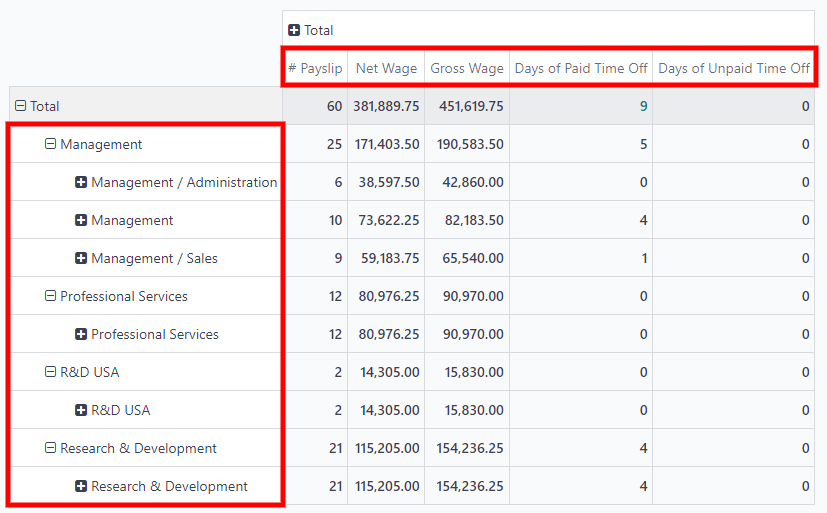Sort by Gross Wage column header

point(467,68)
